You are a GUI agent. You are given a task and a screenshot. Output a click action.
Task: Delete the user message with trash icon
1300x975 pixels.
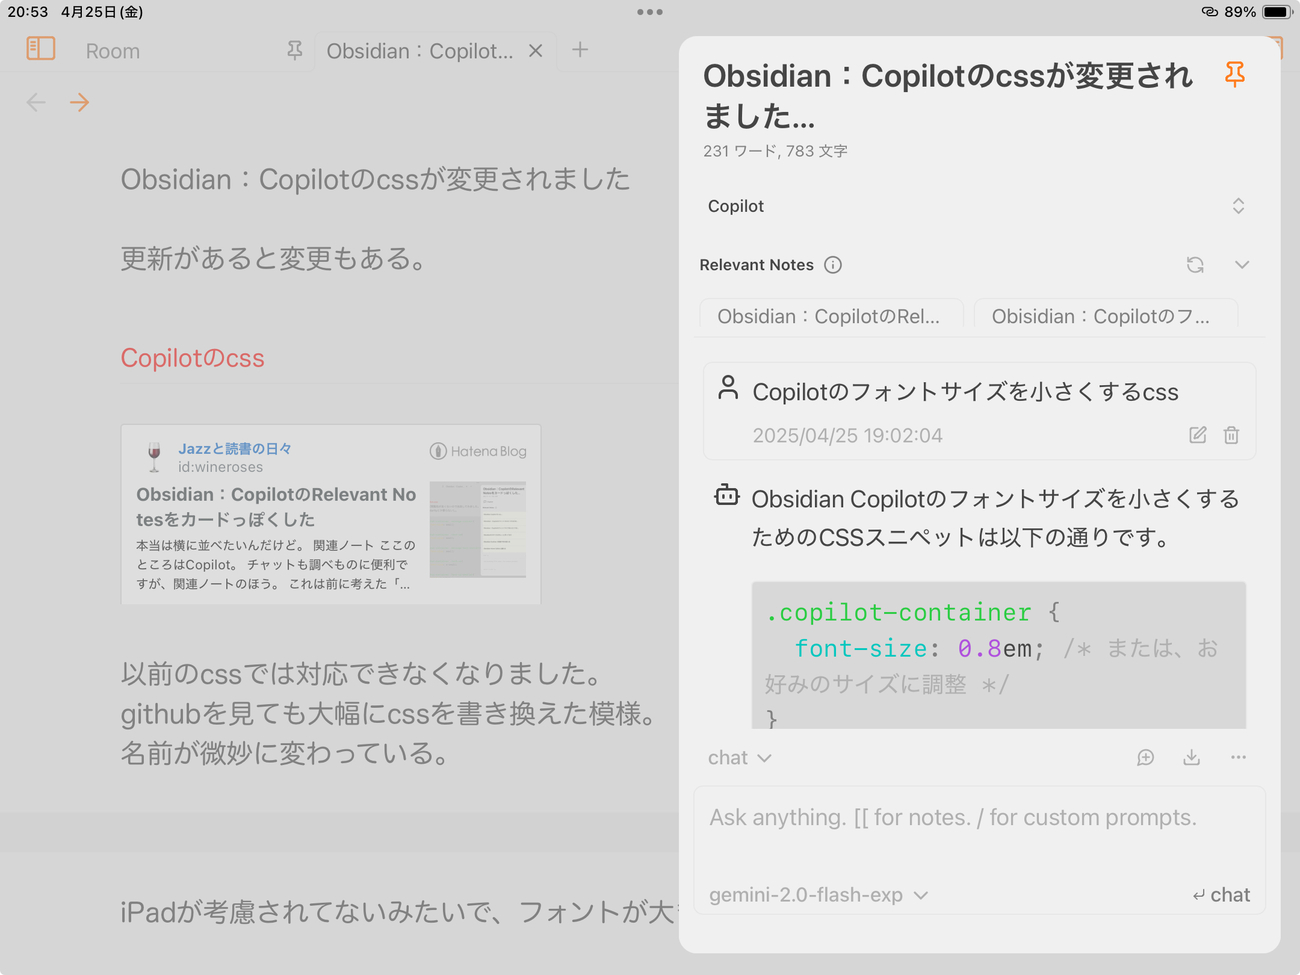pyautogui.click(x=1231, y=435)
